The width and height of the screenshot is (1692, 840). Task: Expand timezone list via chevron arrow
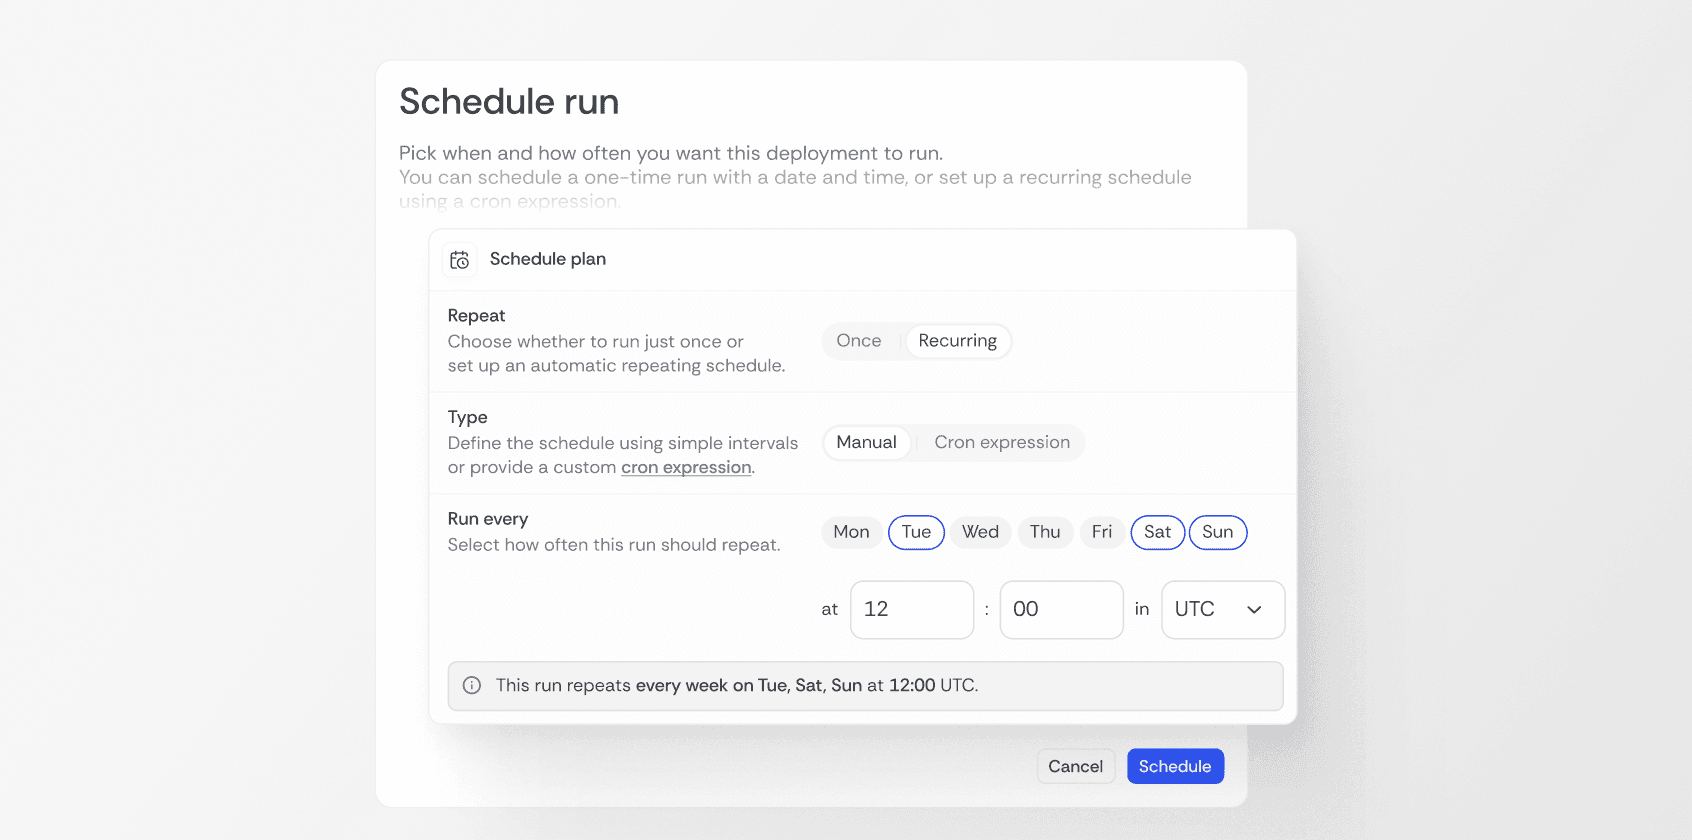pos(1254,610)
